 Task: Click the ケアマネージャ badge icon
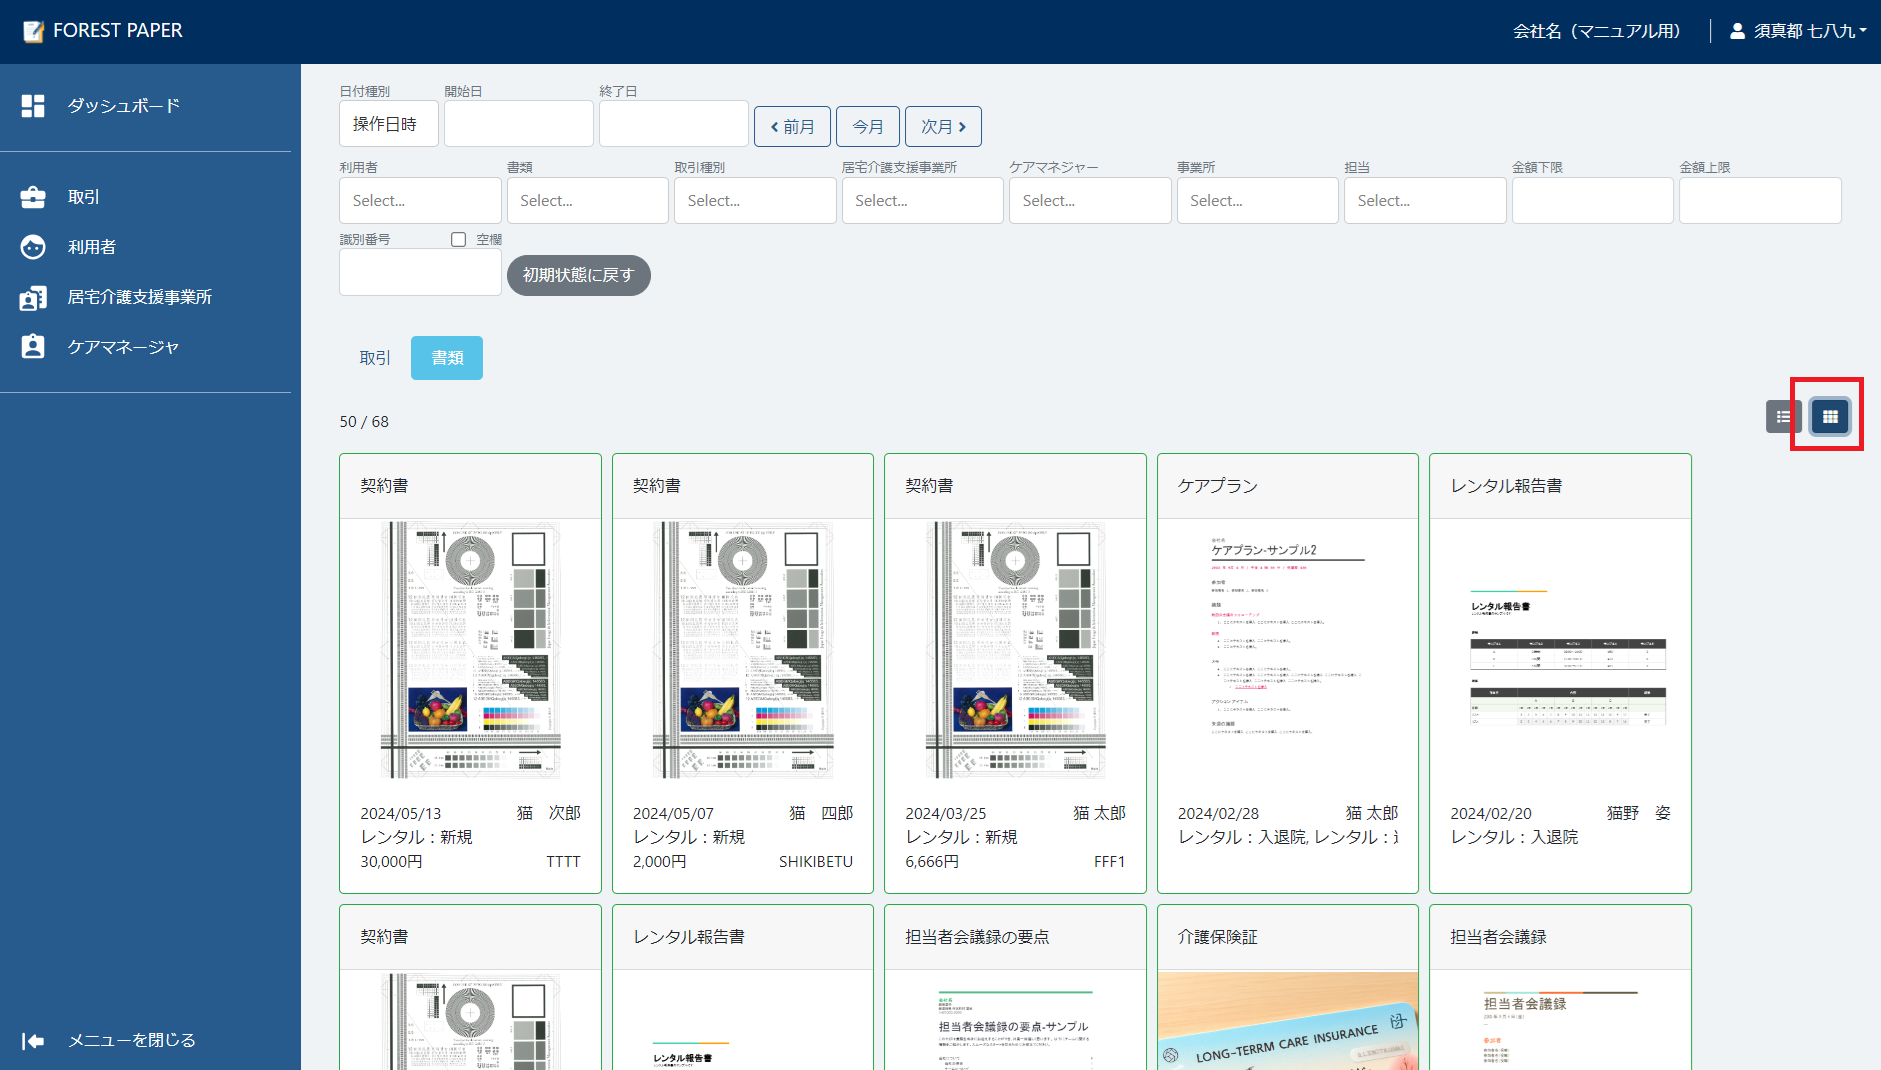click(x=33, y=347)
